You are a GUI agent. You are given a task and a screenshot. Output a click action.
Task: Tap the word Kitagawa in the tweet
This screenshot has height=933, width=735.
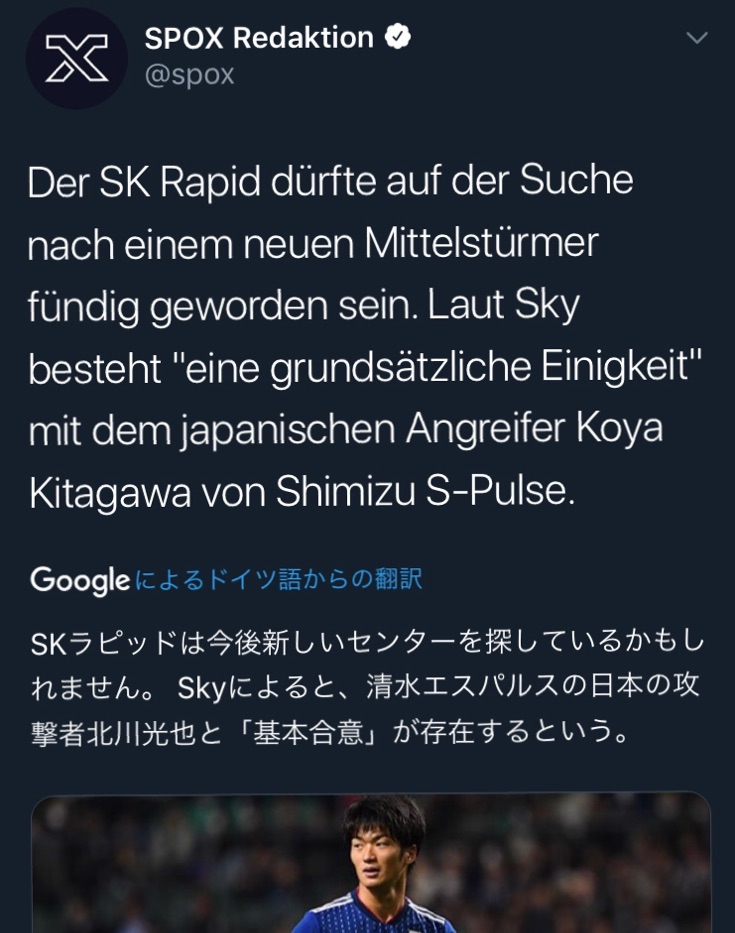(x=110, y=491)
